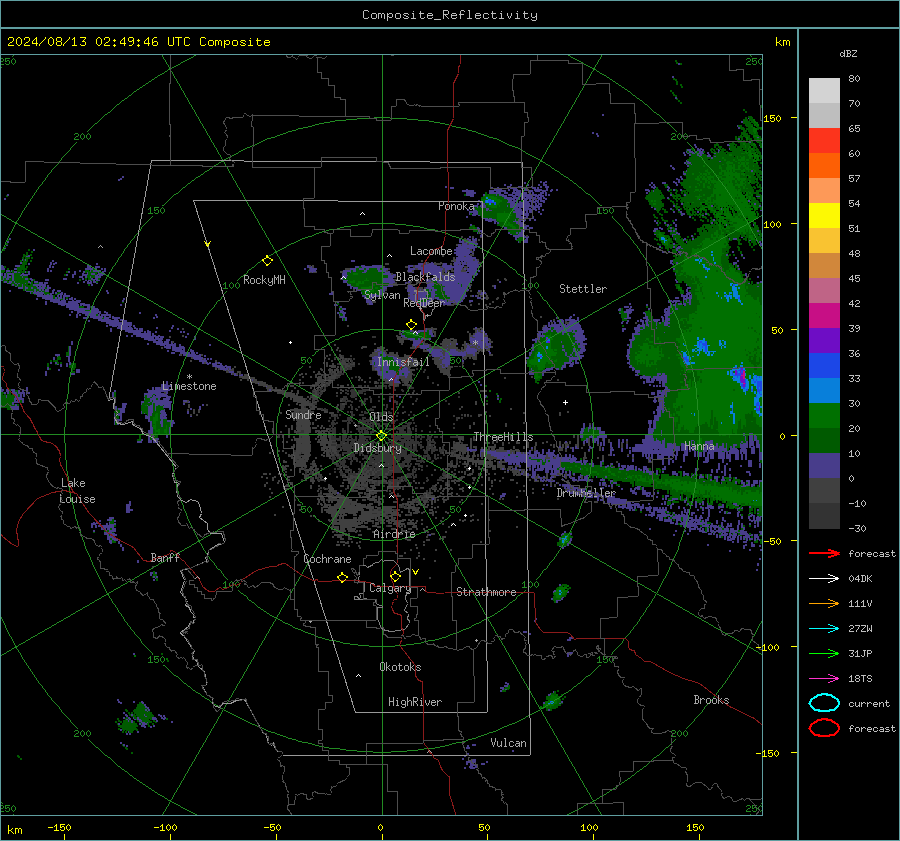This screenshot has width=900, height=841.
Task: Click the Ponoka town label
Action: [456, 206]
